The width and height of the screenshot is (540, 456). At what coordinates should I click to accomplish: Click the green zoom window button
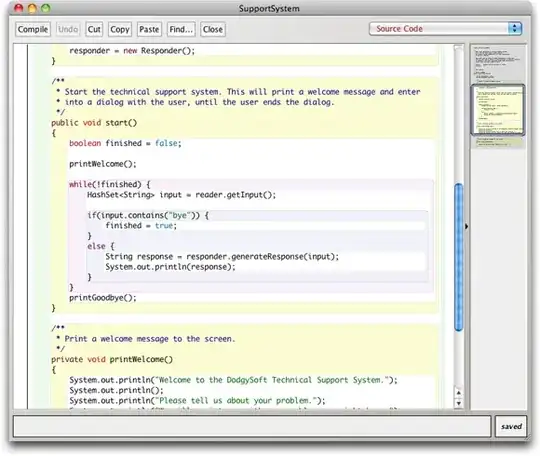pos(45,8)
